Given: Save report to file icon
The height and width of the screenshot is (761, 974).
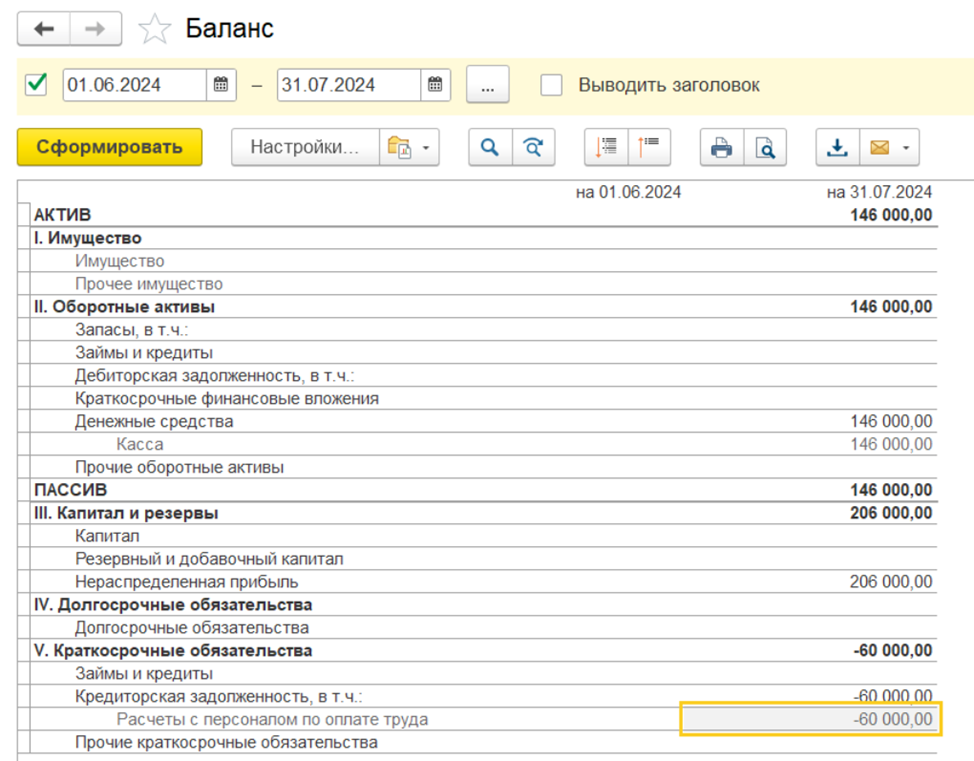Looking at the screenshot, I should pyautogui.click(x=838, y=148).
